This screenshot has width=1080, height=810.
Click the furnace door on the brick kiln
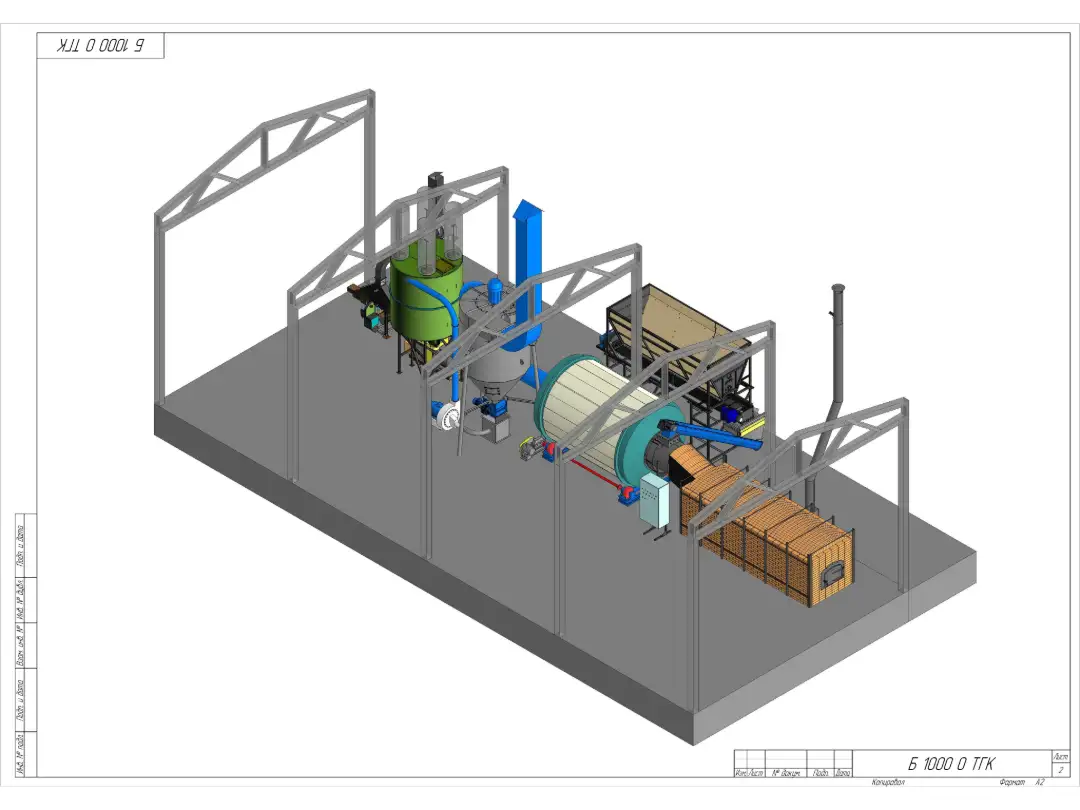(832, 574)
